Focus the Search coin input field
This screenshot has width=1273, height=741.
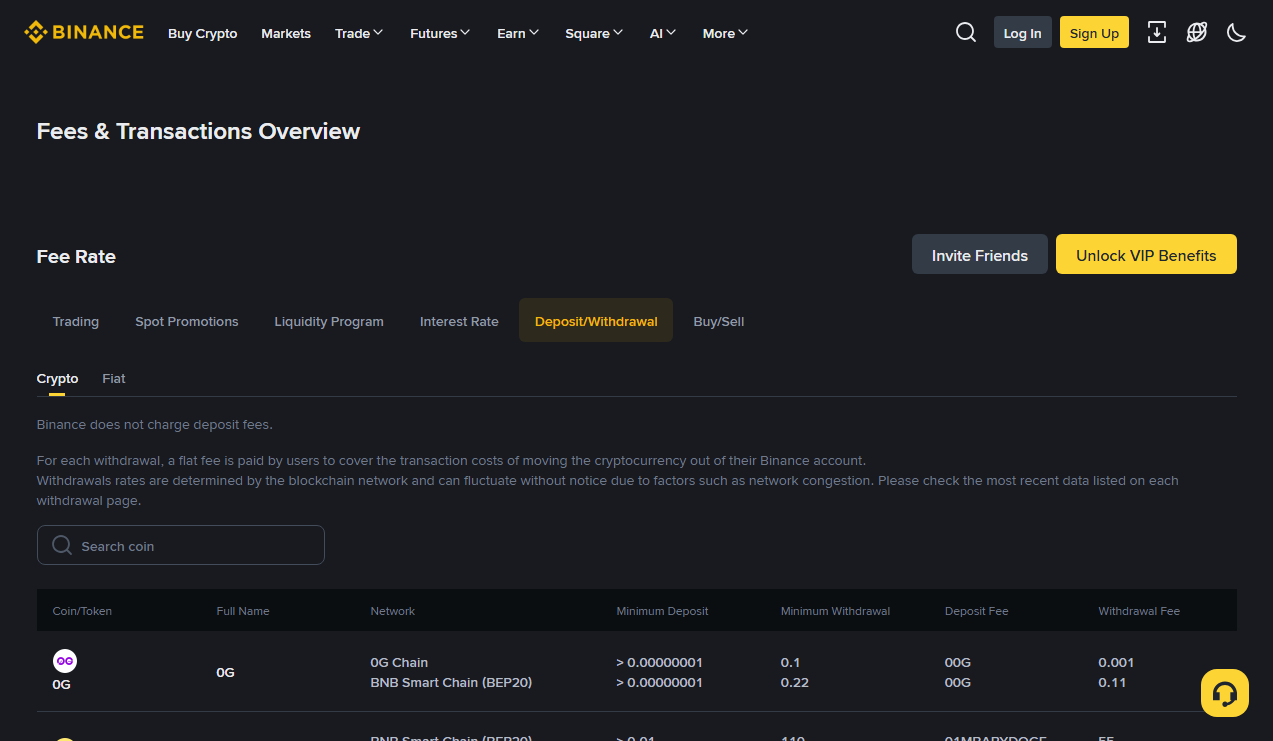pyautogui.click(x=181, y=545)
